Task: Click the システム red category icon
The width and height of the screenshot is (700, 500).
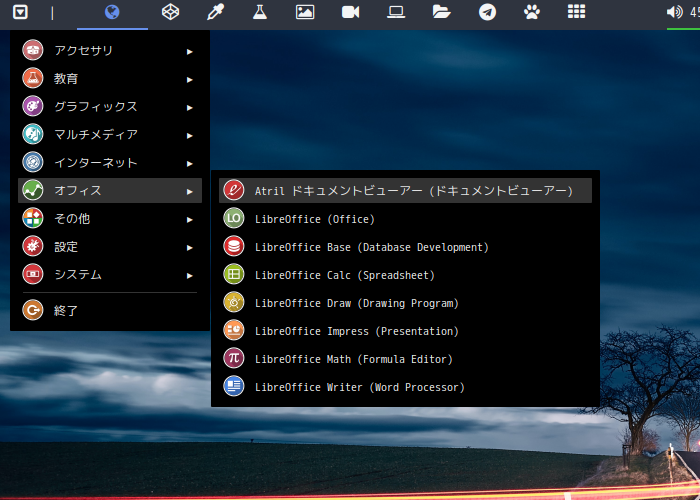Action: [33, 274]
